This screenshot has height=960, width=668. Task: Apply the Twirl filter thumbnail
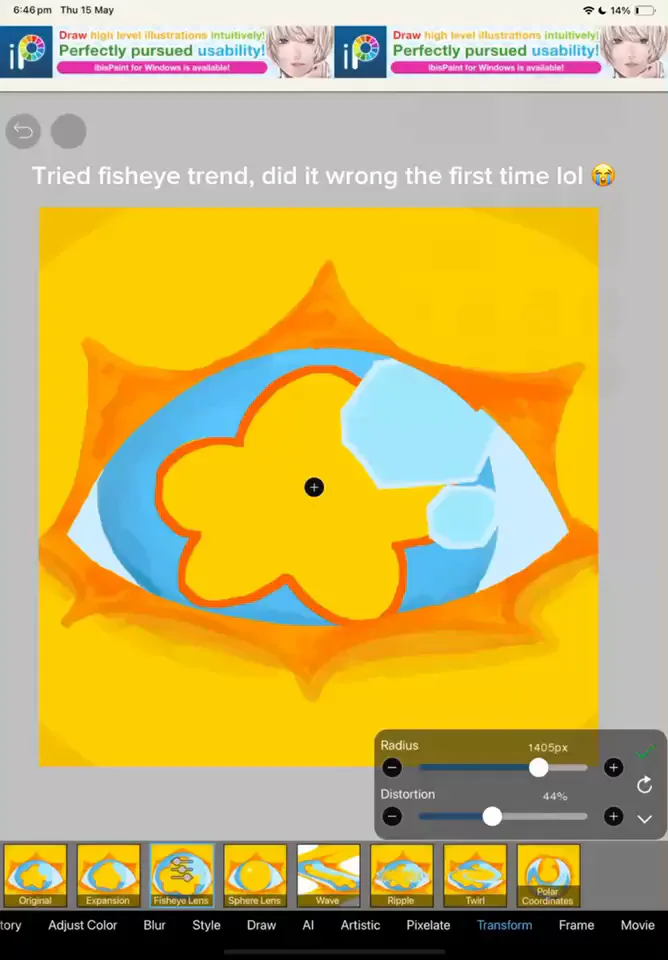coord(475,876)
